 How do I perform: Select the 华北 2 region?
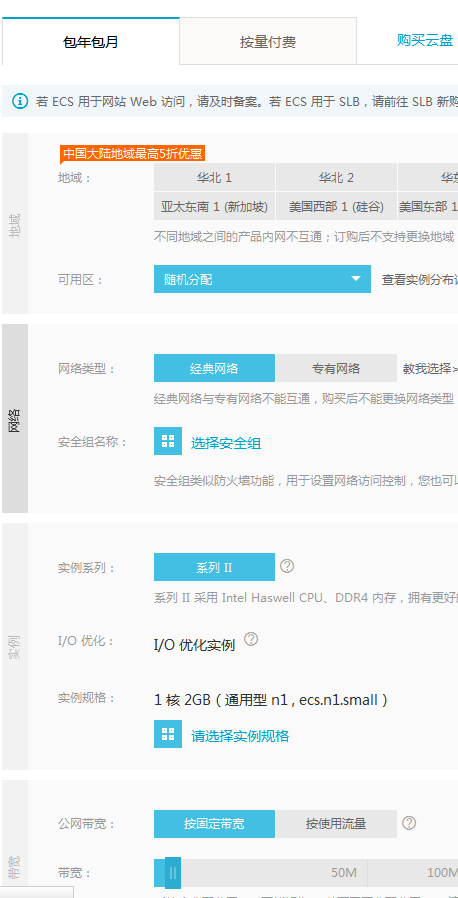click(x=337, y=178)
